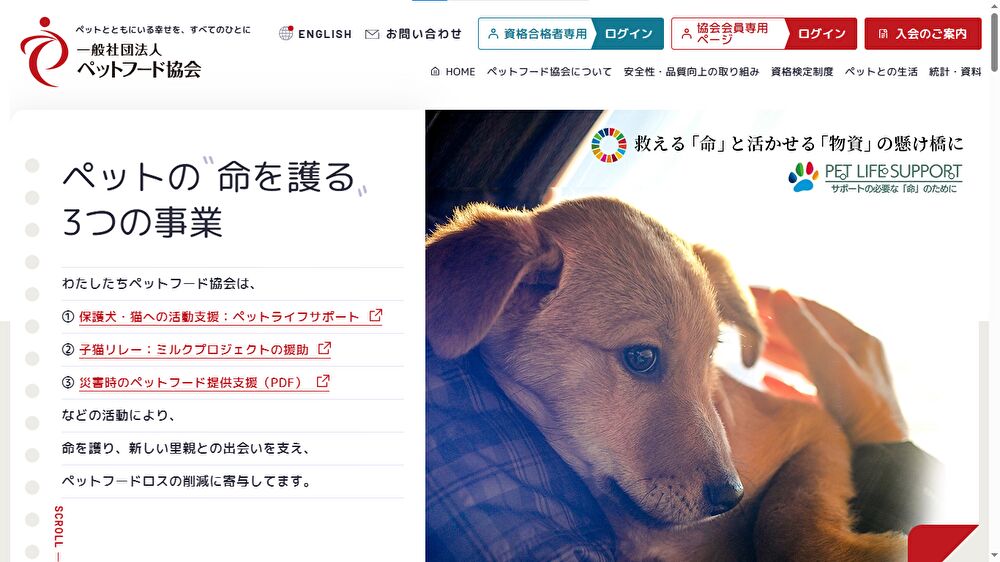1000x562 pixels.
Task: Open the 災害時のペットフード提供支援 PDF link
Action: 190,383
